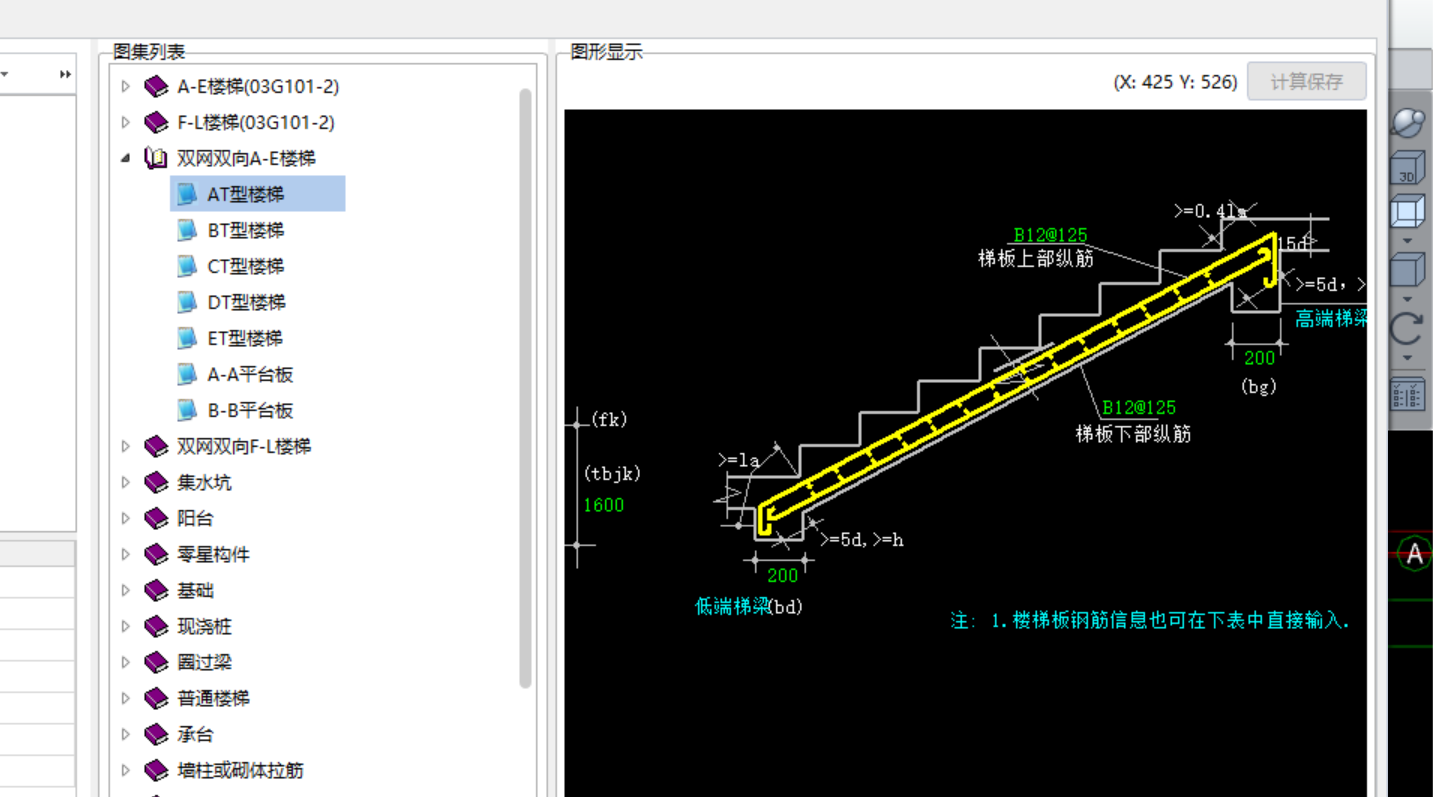Expand the 零星构件 node

[125, 555]
